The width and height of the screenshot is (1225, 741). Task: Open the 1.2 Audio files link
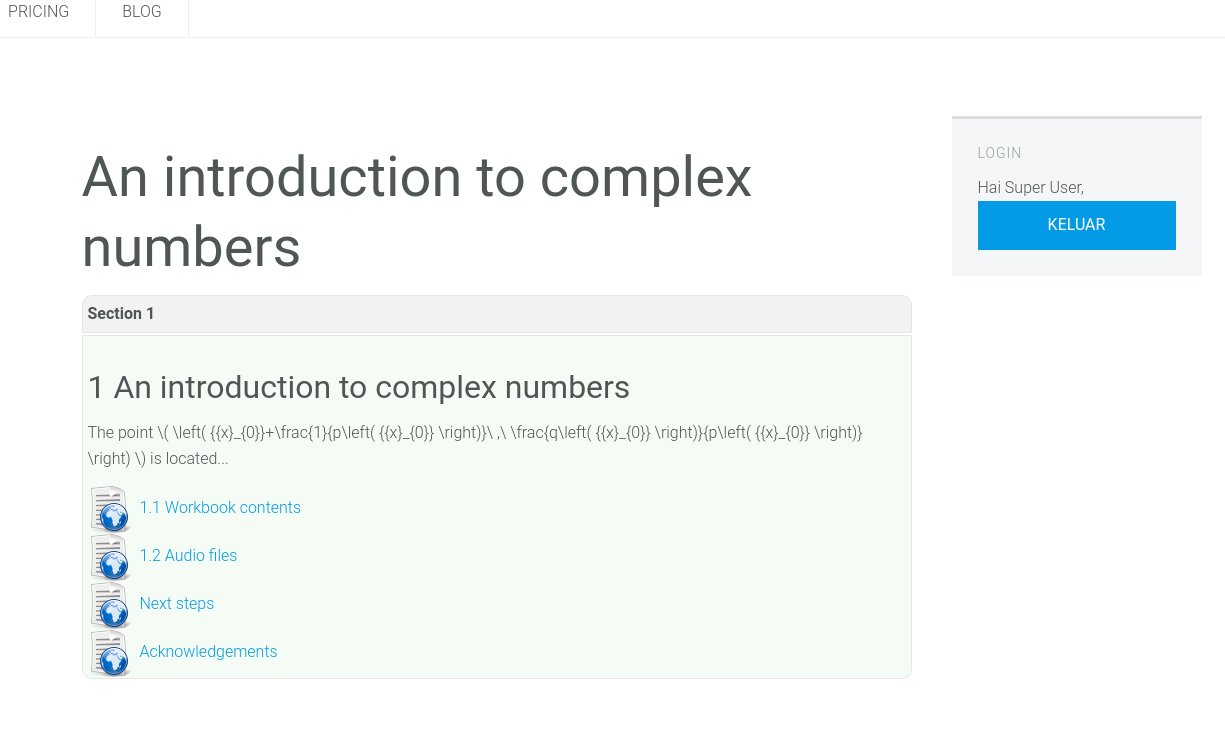(188, 556)
